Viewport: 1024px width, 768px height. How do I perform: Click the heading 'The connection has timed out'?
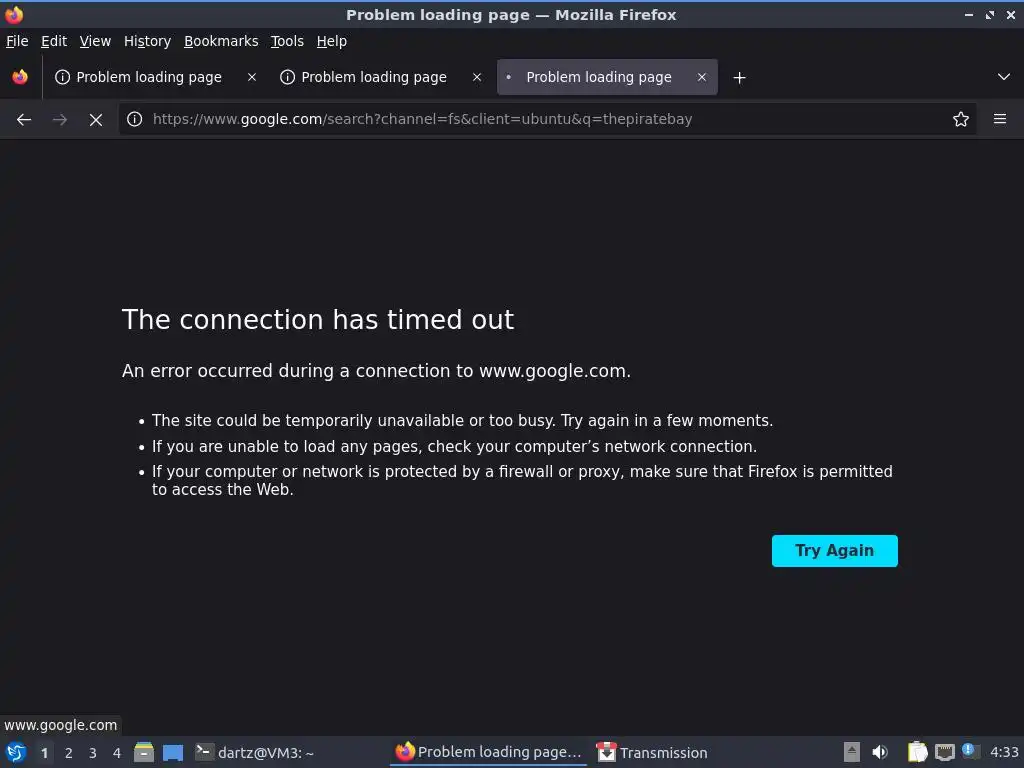(x=318, y=320)
